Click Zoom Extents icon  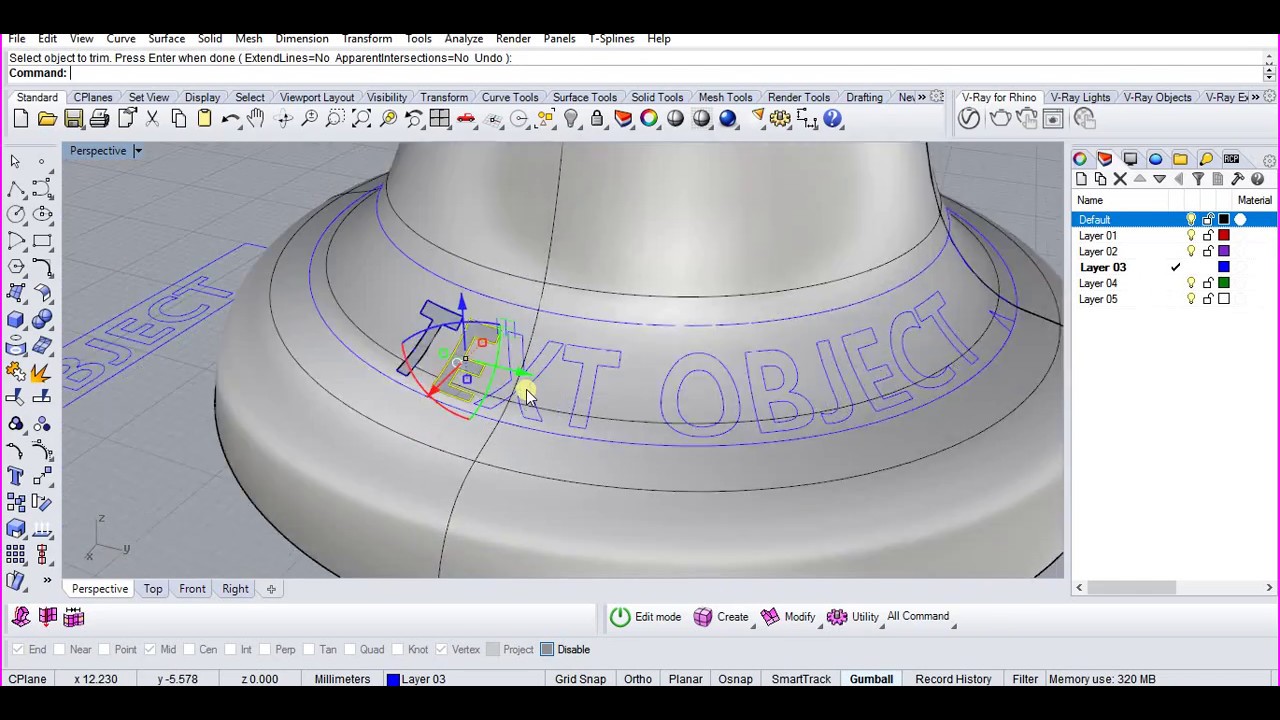pyautogui.click(x=361, y=119)
